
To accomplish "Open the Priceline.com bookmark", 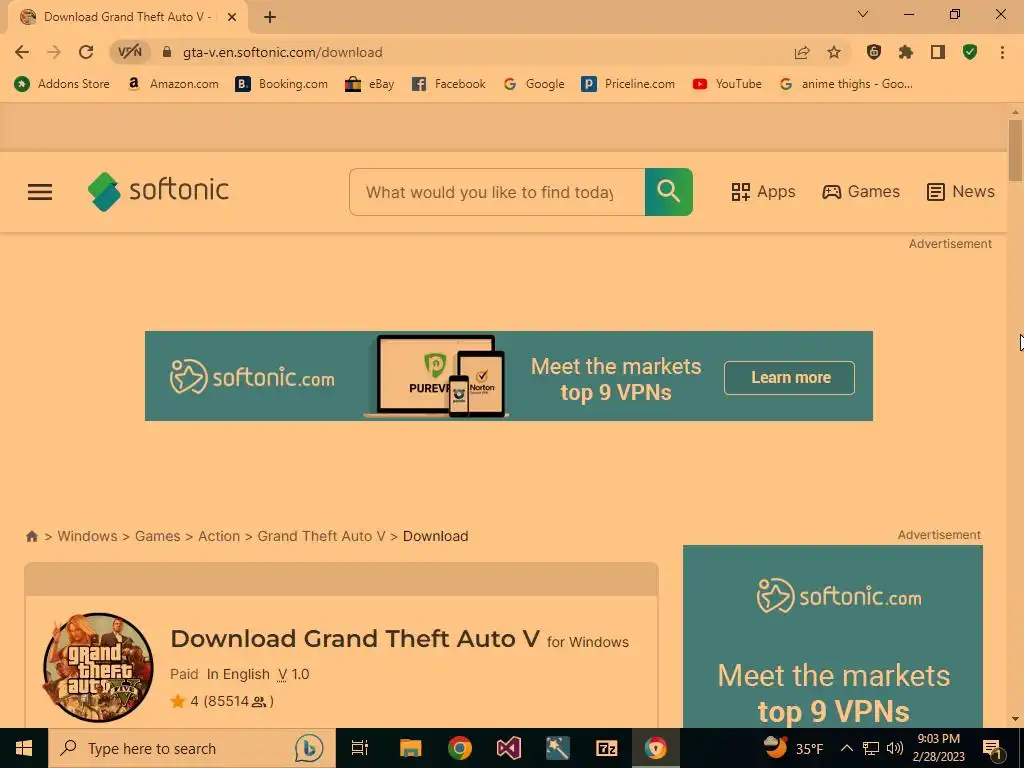I will point(628,84).
